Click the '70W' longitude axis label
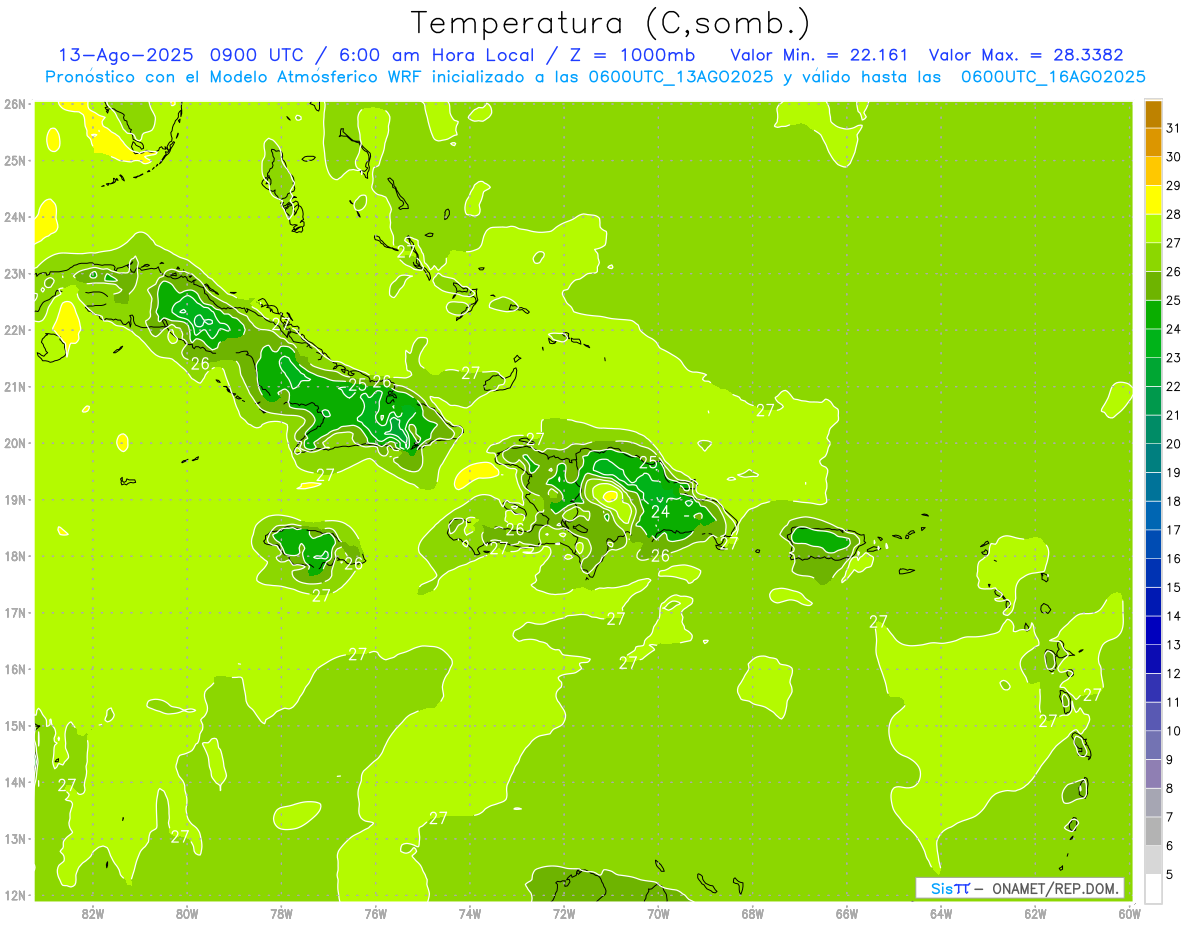The width and height of the screenshot is (1200, 927). point(658,913)
